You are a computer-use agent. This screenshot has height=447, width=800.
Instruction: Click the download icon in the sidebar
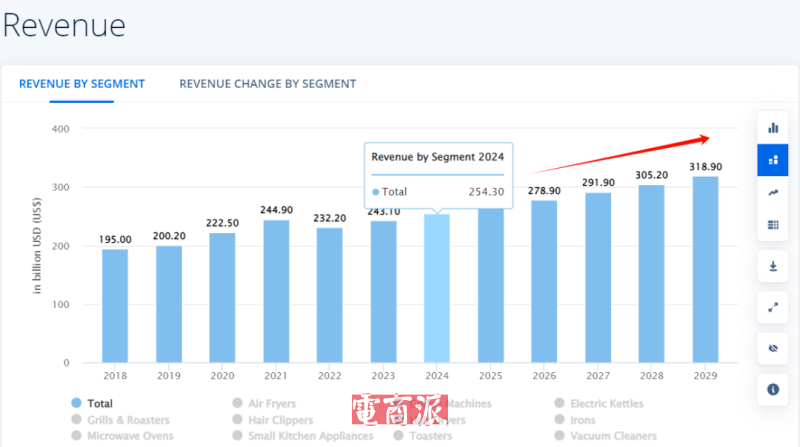click(773, 267)
